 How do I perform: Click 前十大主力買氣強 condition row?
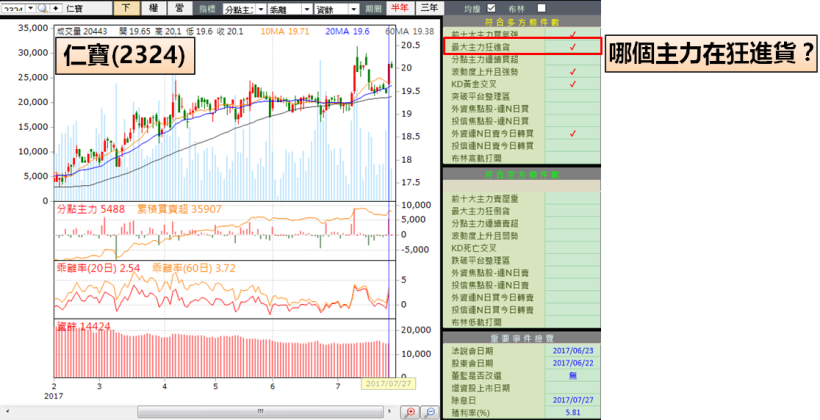click(521, 35)
